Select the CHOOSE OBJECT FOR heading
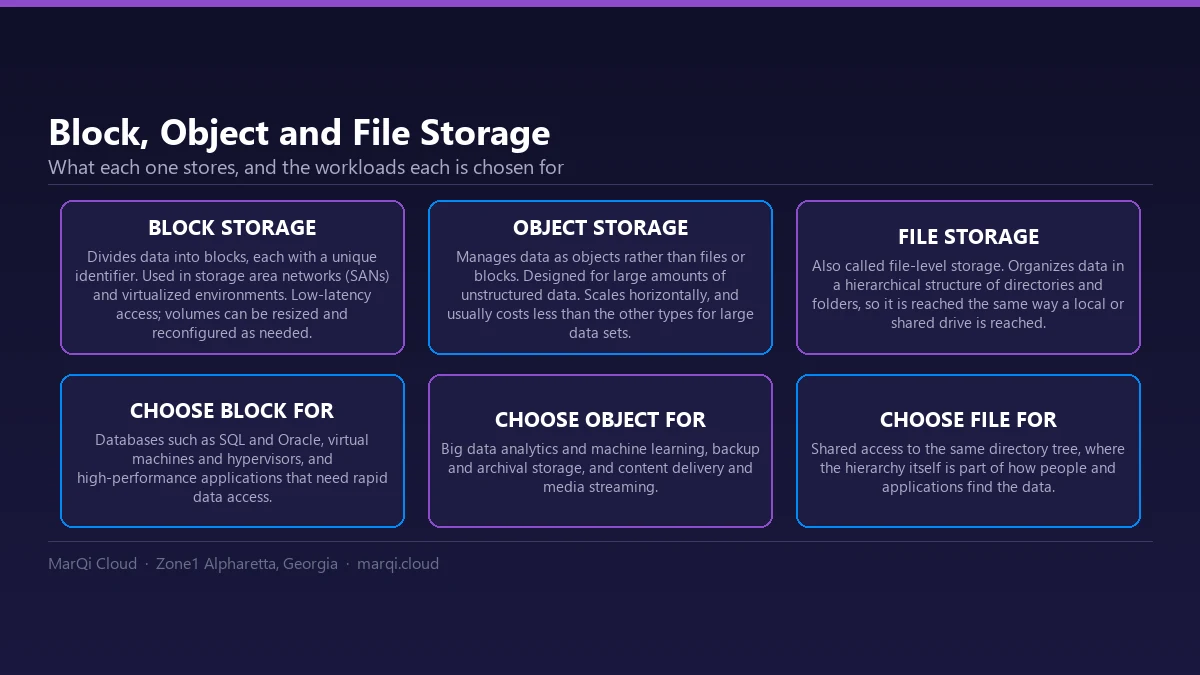Screen dimensions: 1200x675 (x=600, y=420)
